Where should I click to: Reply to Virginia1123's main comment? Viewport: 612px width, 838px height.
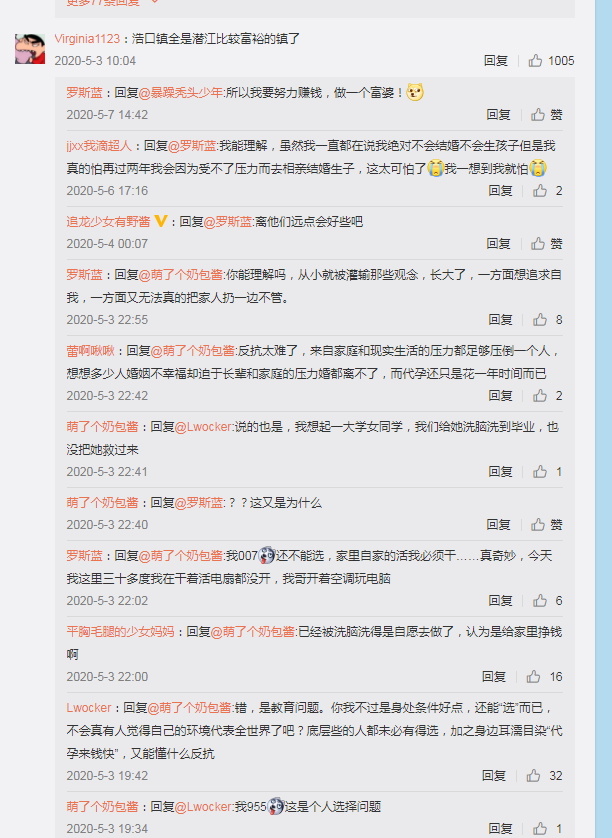pos(495,61)
